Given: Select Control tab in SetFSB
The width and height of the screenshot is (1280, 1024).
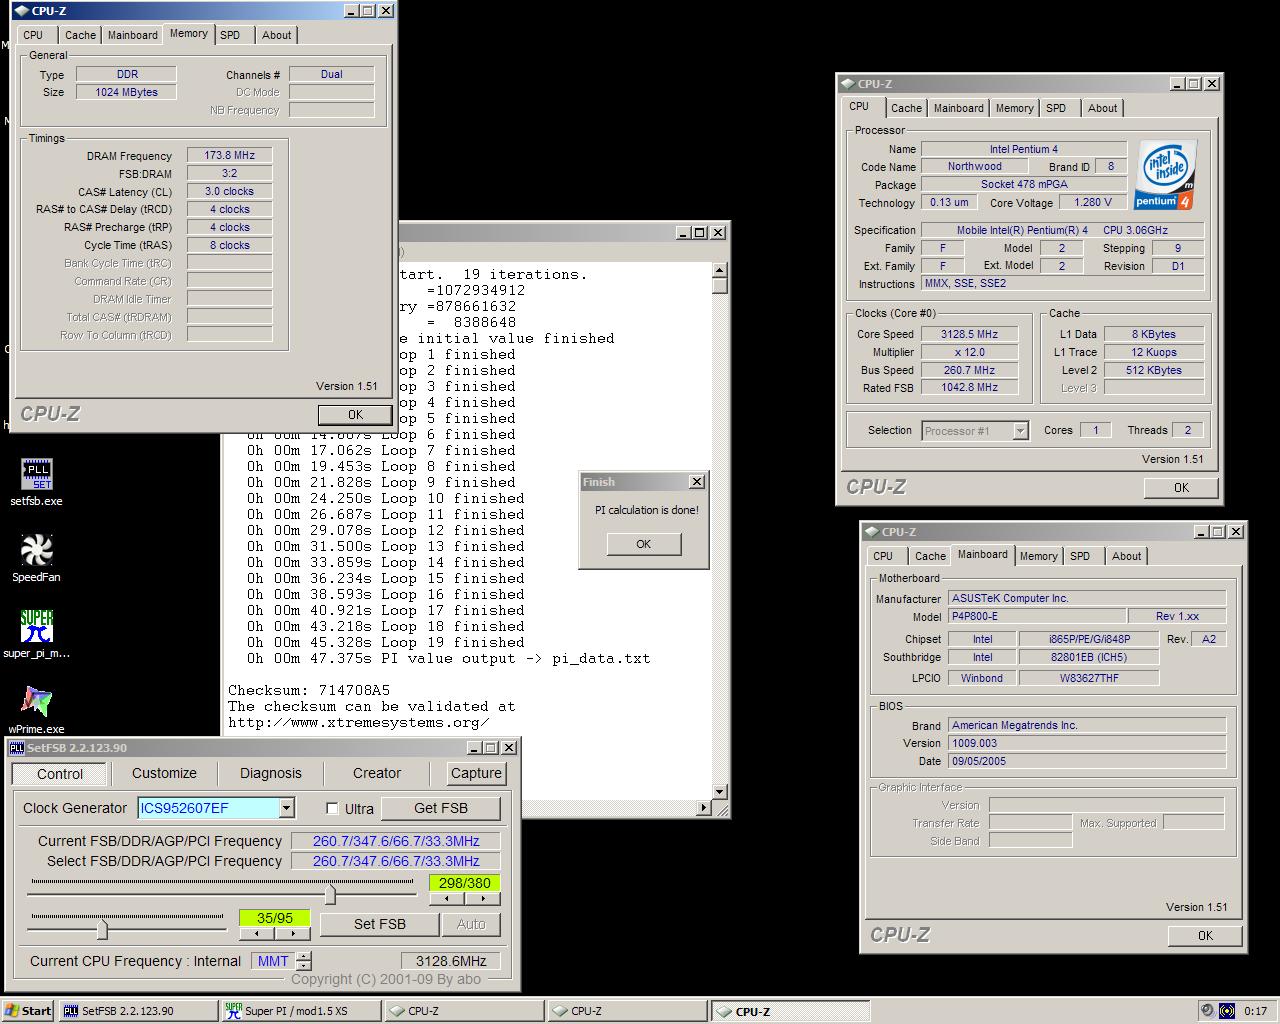Looking at the screenshot, I should 60,774.
